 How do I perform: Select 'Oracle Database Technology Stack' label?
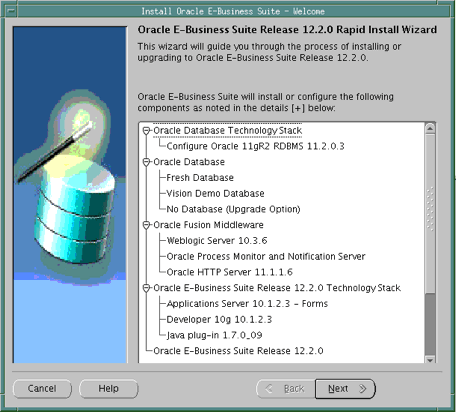pyautogui.click(x=227, y=131)
